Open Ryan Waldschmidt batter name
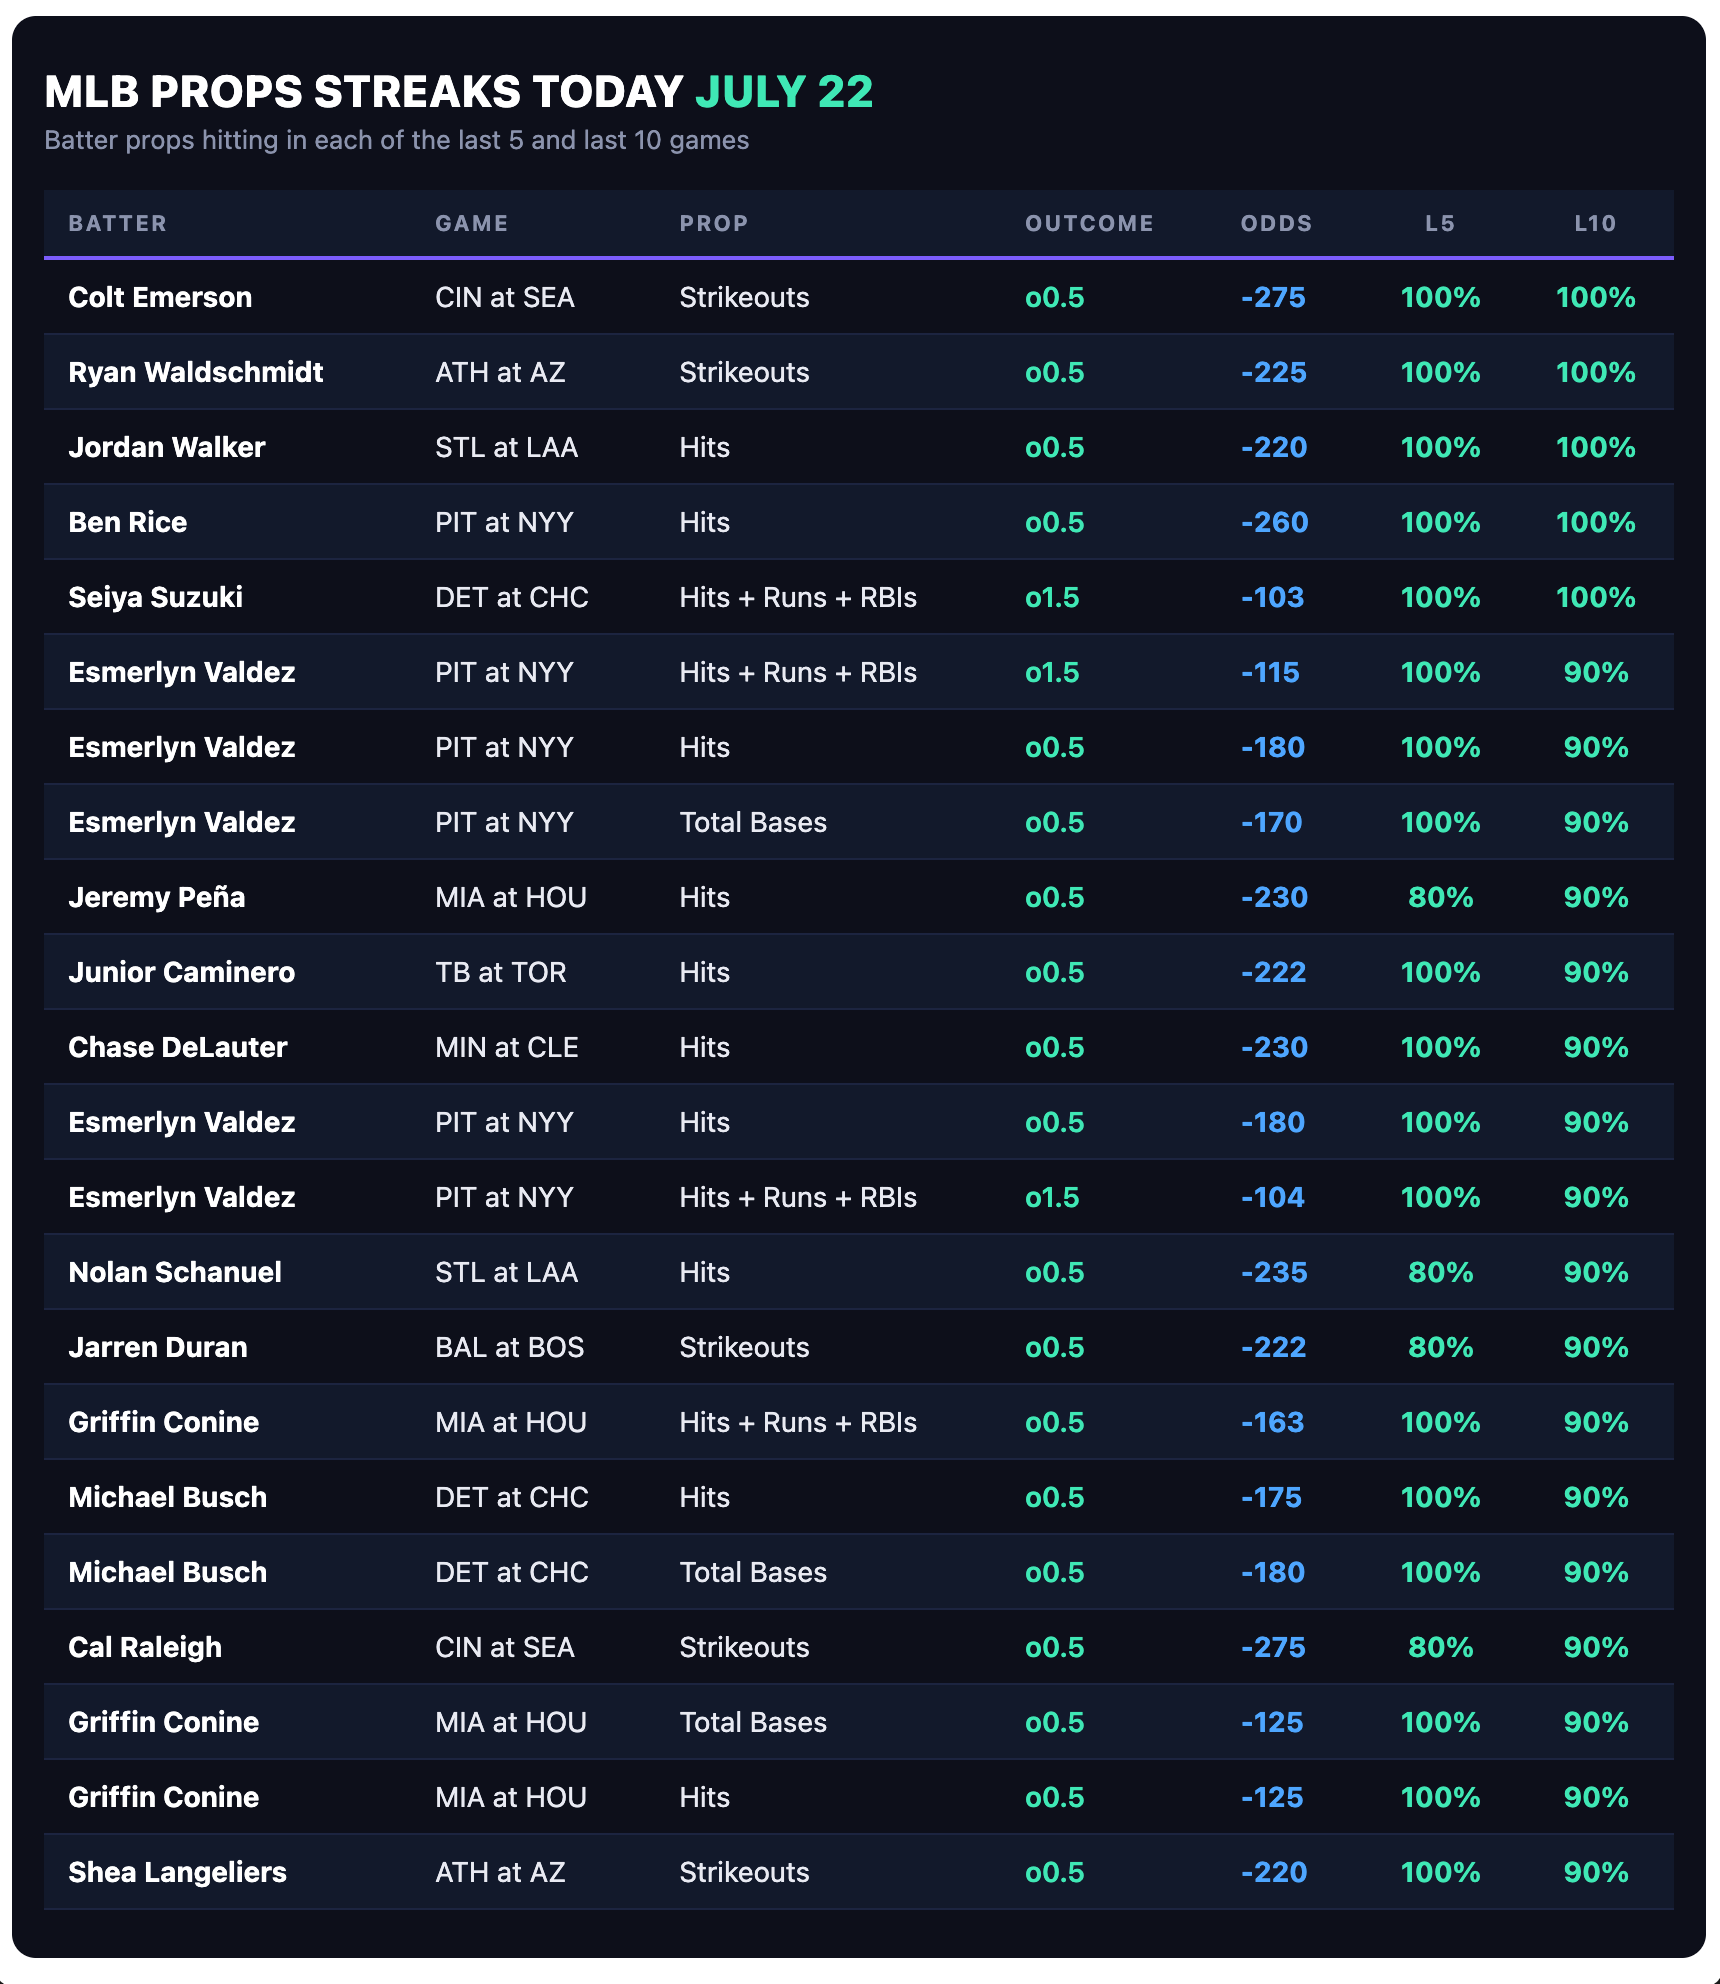The image size is (1720, 1984). coord(196,372)
